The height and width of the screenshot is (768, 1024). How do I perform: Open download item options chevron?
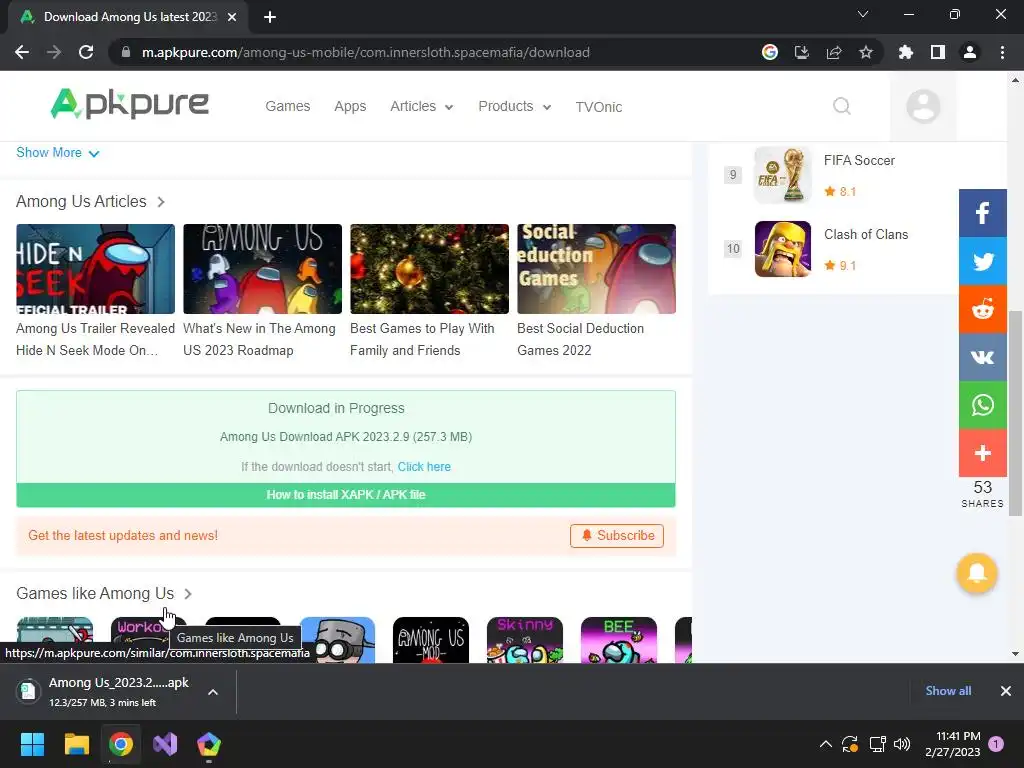pos(213,692)
